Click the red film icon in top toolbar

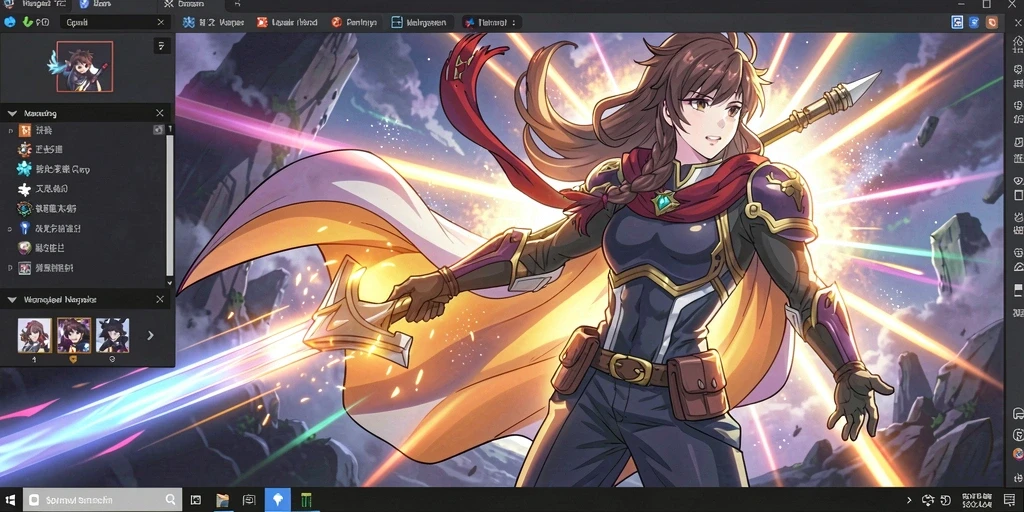(x=262, y=22)
